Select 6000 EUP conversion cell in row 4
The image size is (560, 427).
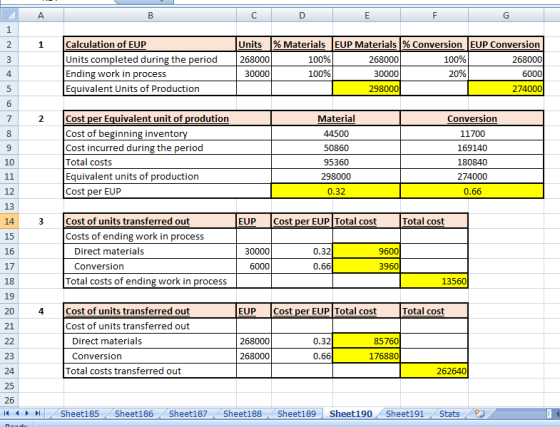(x=506, y=74)
